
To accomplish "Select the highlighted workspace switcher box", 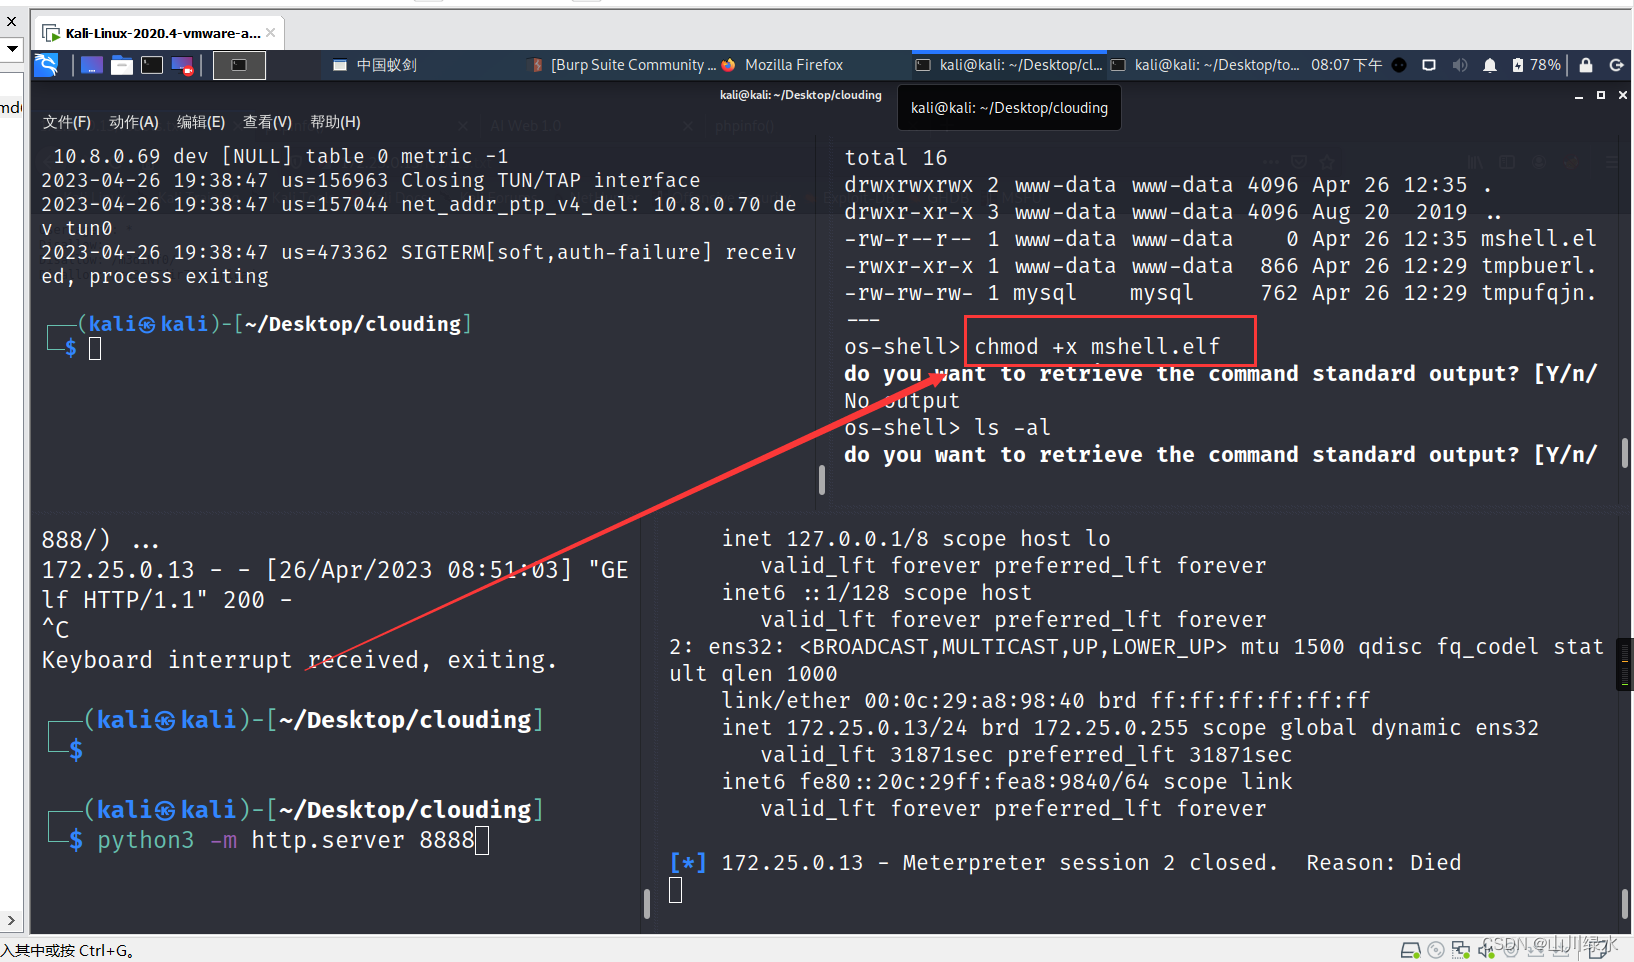I will coord(239,65).
